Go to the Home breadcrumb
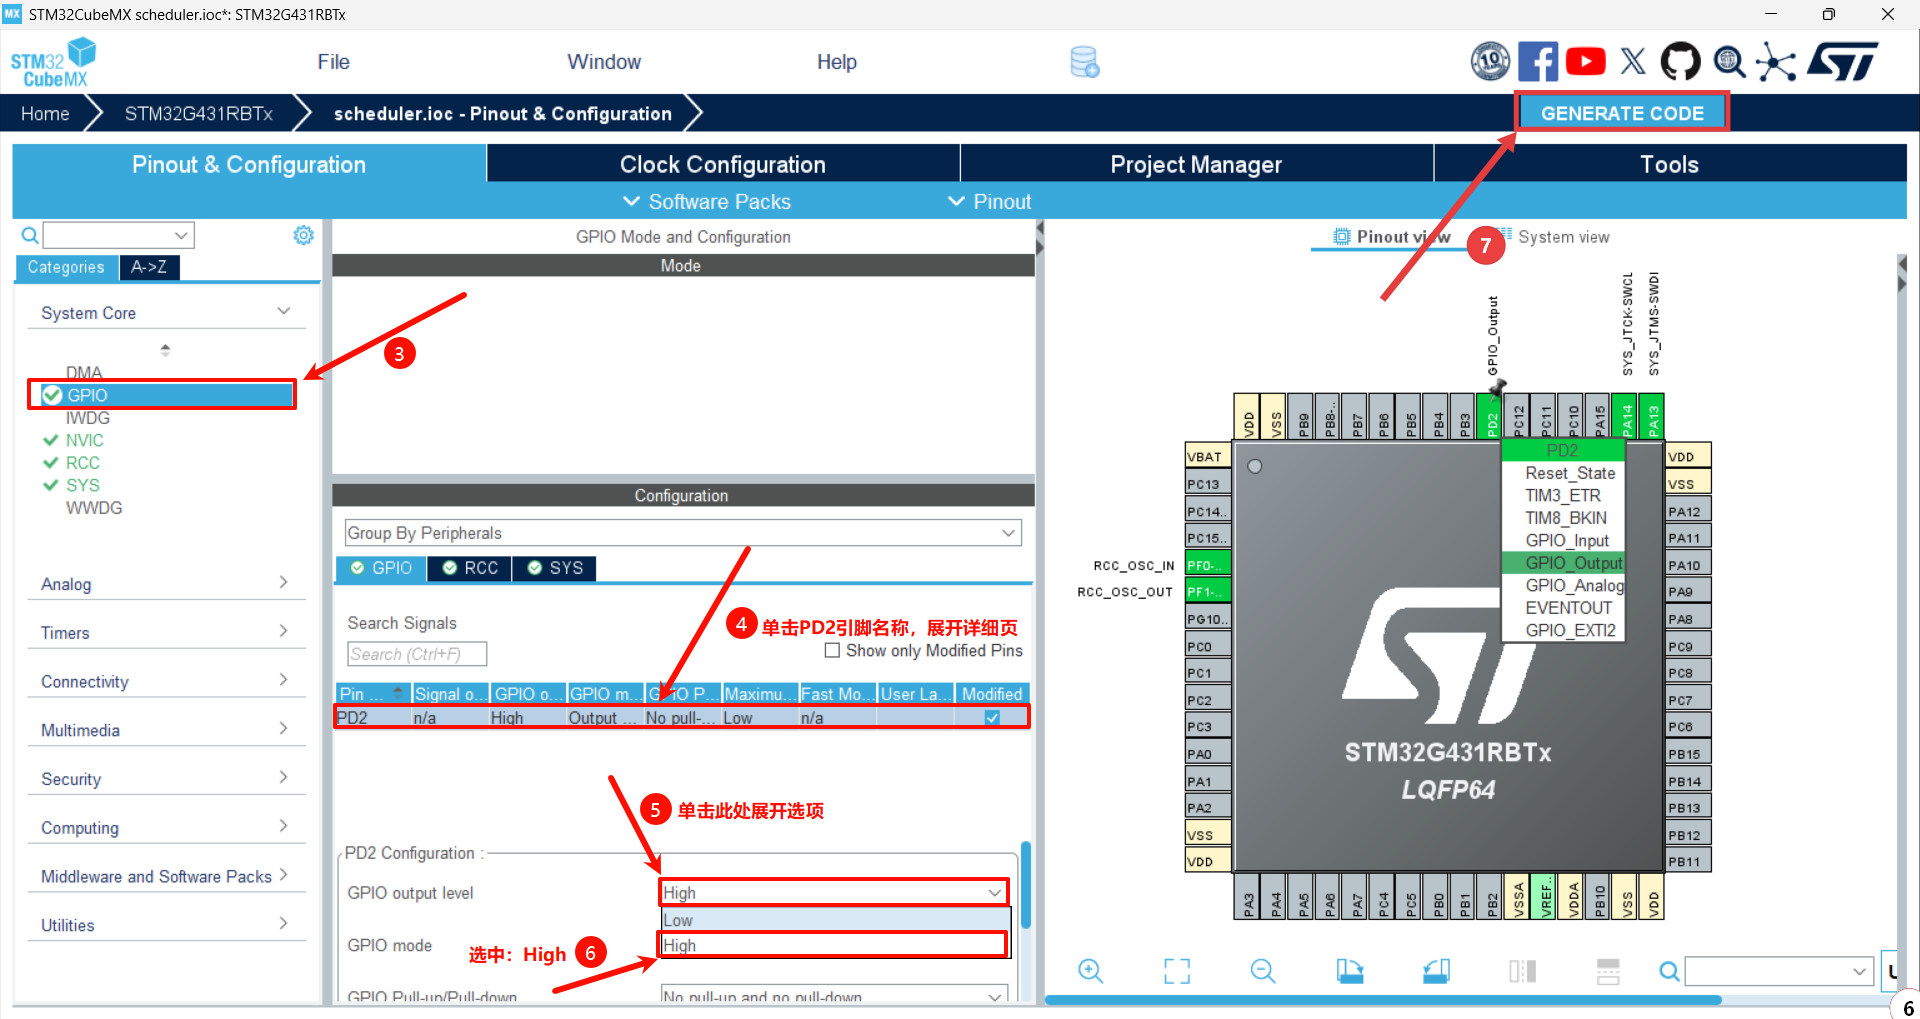 [45, 114]
